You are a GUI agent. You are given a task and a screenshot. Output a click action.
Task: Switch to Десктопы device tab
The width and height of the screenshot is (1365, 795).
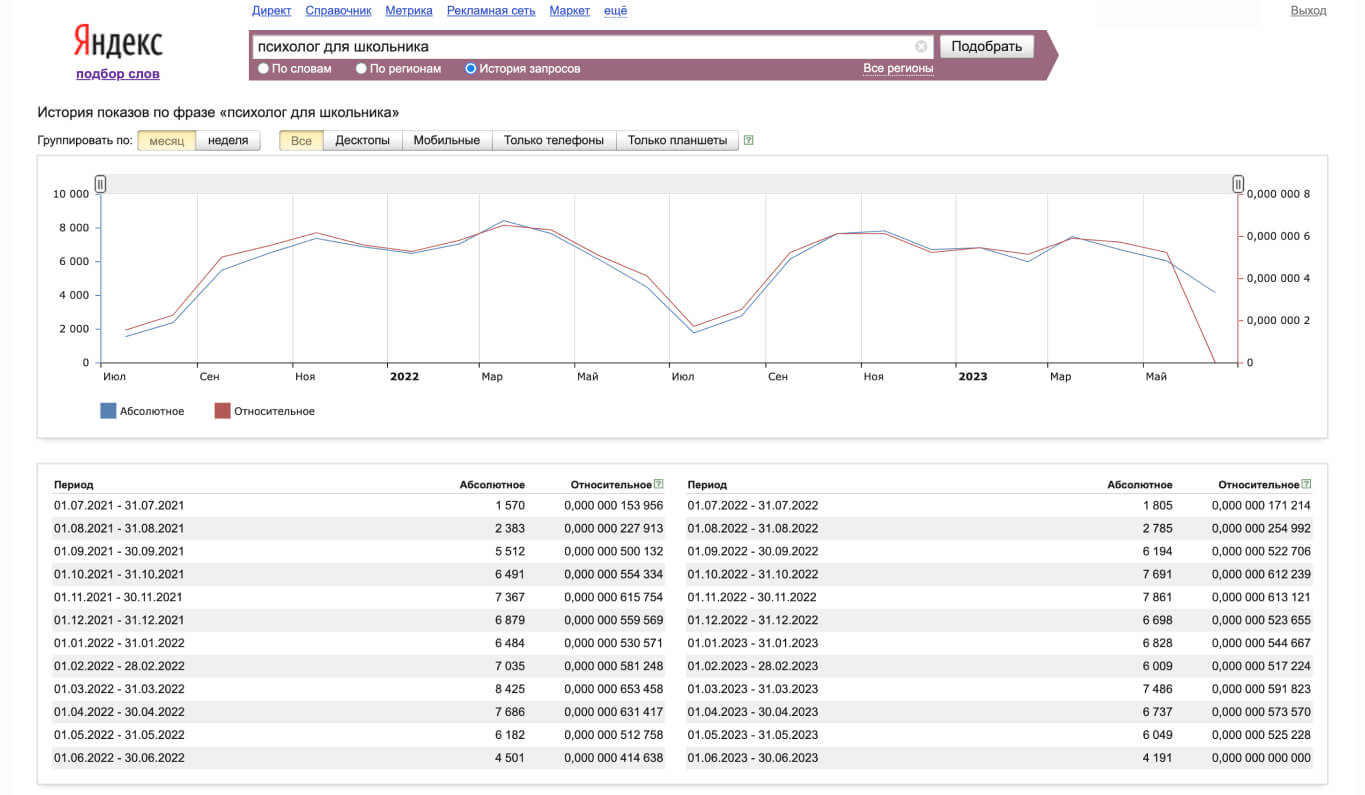coord(362,141)
